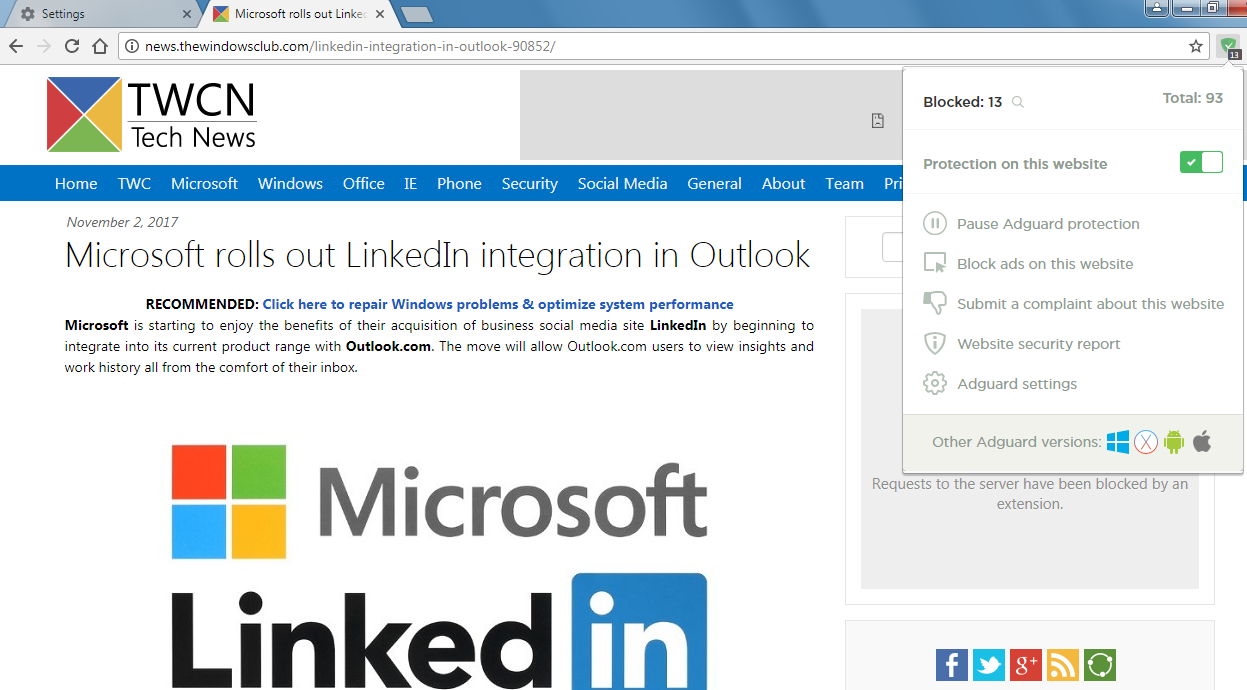The image size is (1247, 690).
Task: View site information icon in address bar
Action: (x=132, y=46)
